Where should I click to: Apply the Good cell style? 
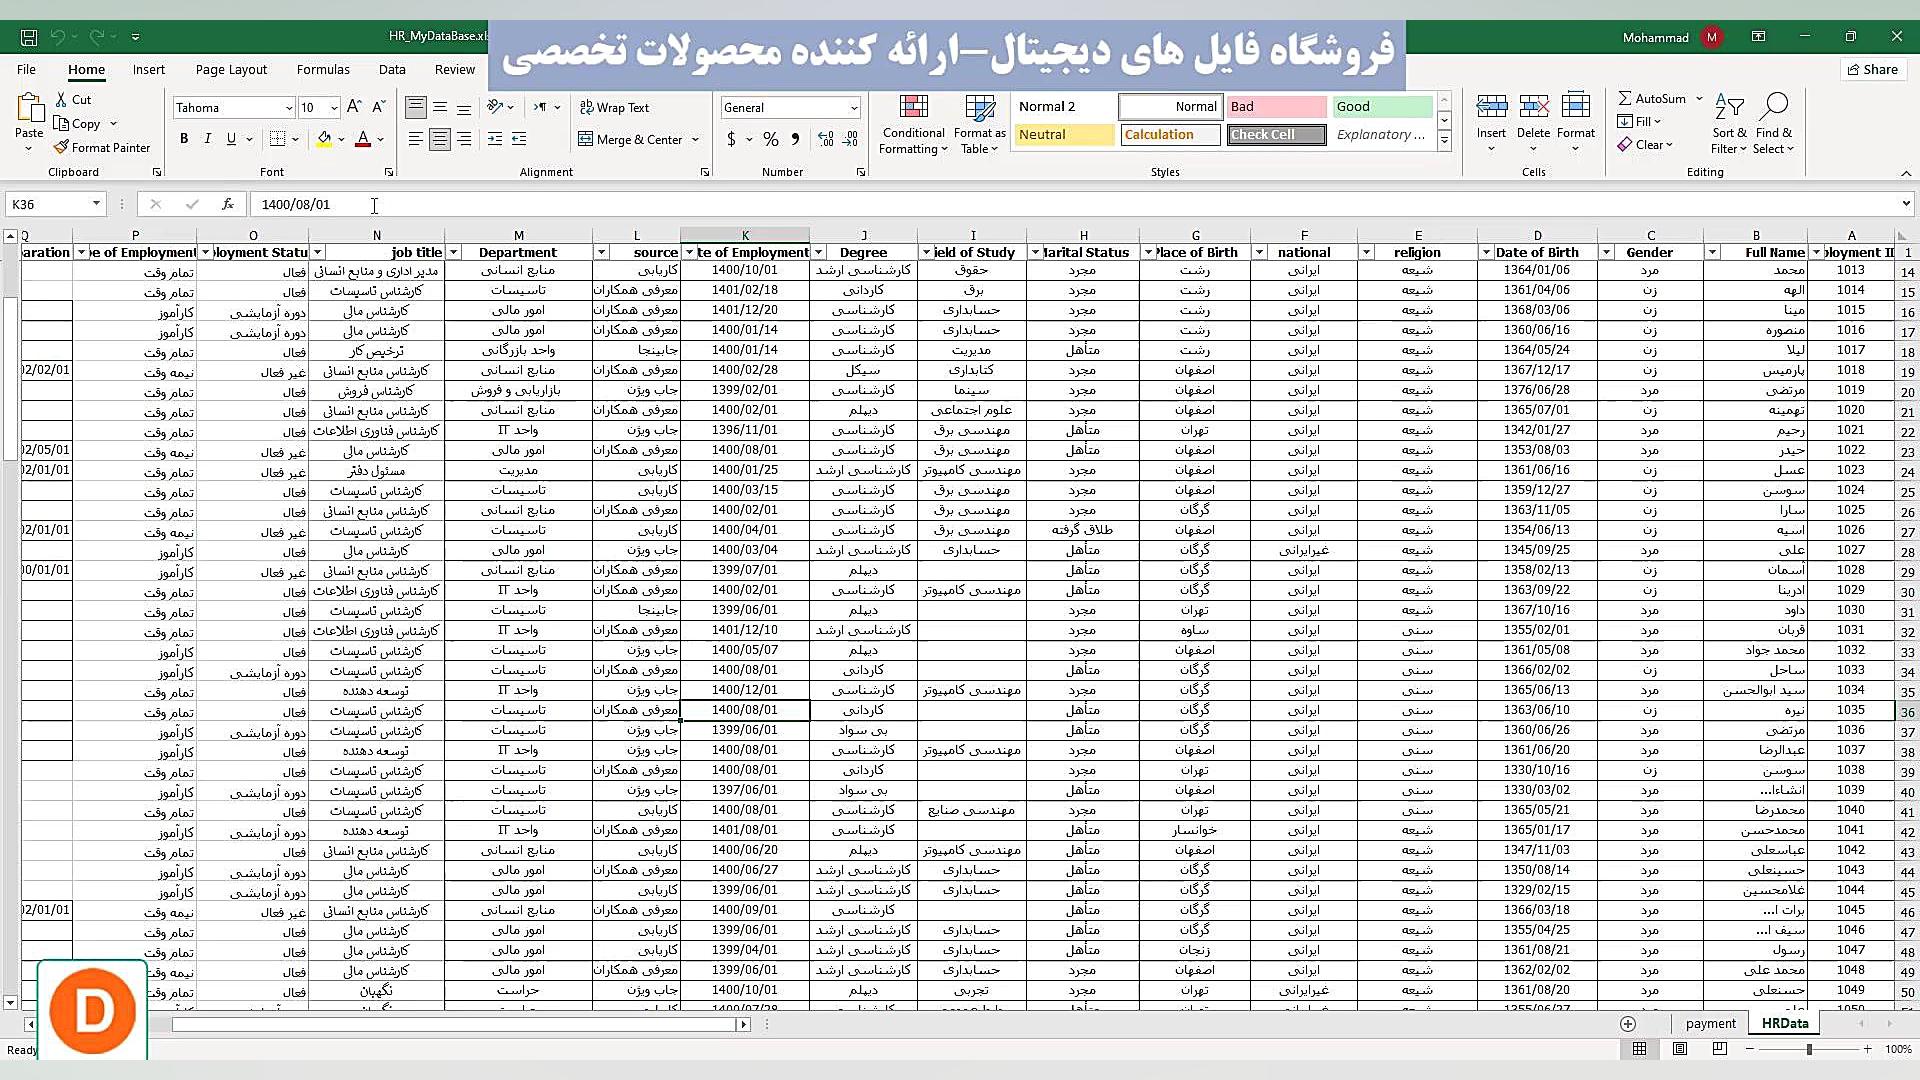[1382, 107]
